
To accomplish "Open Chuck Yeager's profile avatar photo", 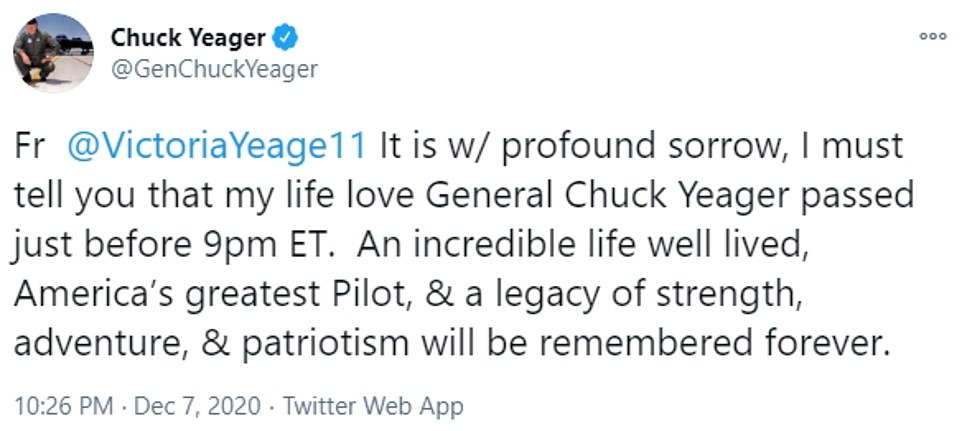I will tap(53, 53).
